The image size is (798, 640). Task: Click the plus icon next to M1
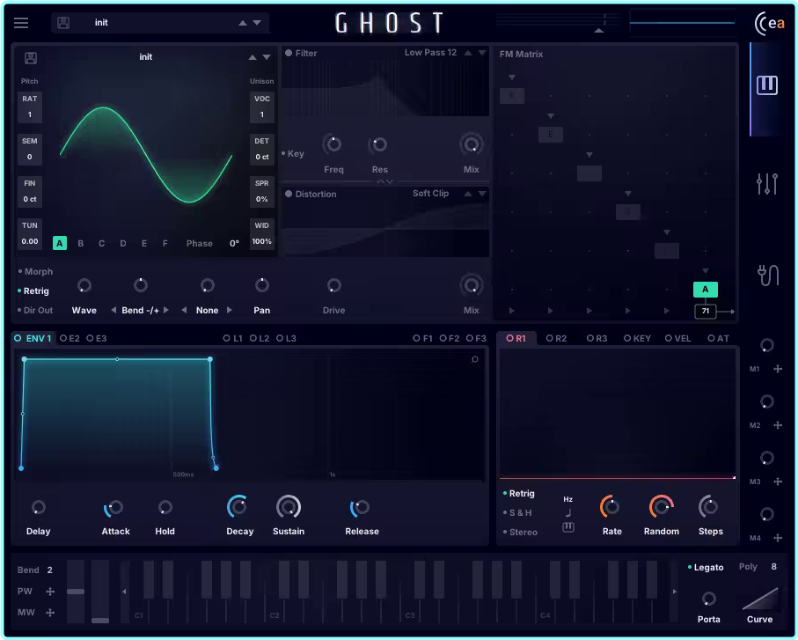coord(778,369)
